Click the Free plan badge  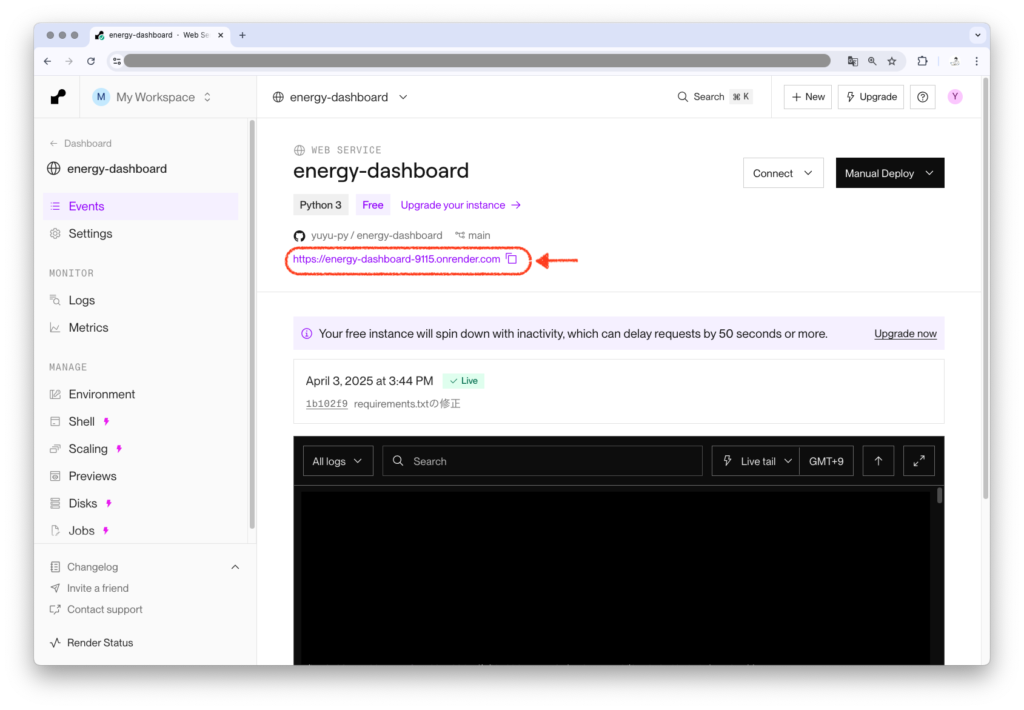click(x=373, y=205)
